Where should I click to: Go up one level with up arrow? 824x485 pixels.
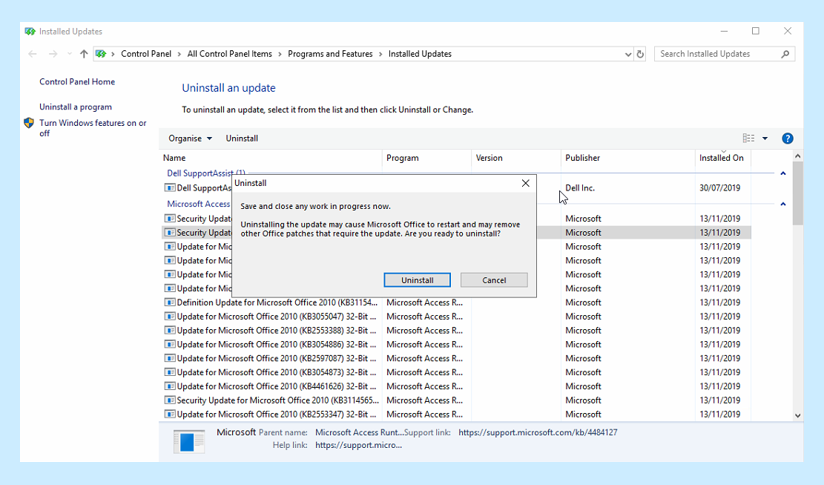[84, 54]
